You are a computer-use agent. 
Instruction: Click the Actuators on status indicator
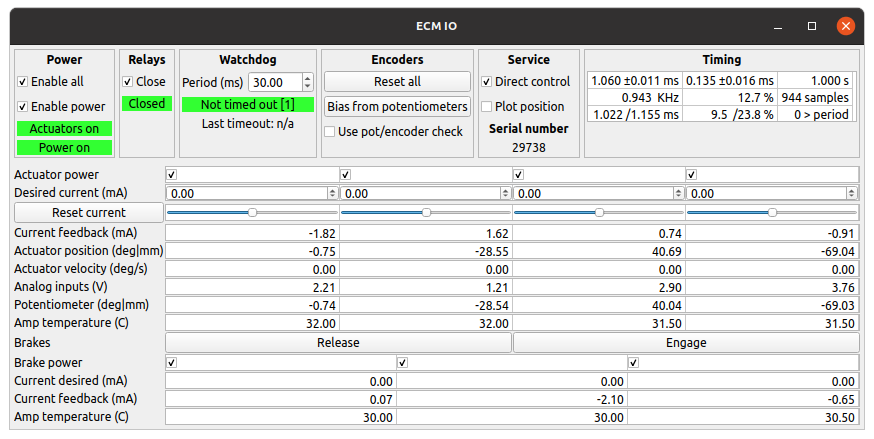click(x=64, y=129)
